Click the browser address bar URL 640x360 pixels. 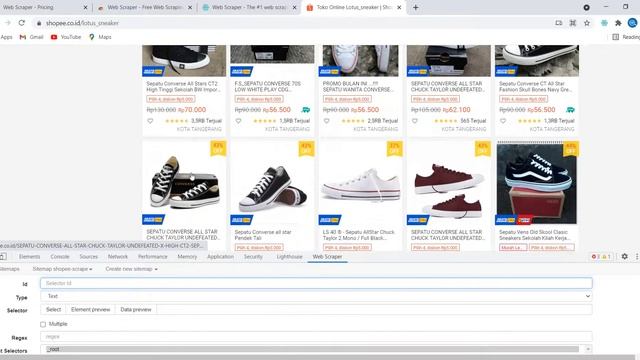[x=82, y=23]
